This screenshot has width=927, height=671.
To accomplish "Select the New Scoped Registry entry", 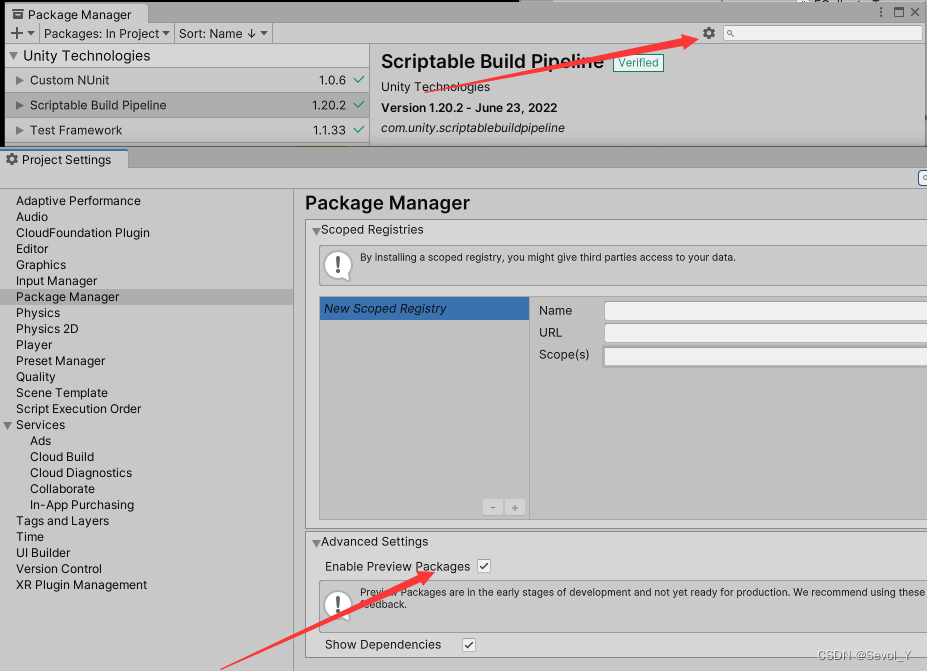I will pos(424,309).
